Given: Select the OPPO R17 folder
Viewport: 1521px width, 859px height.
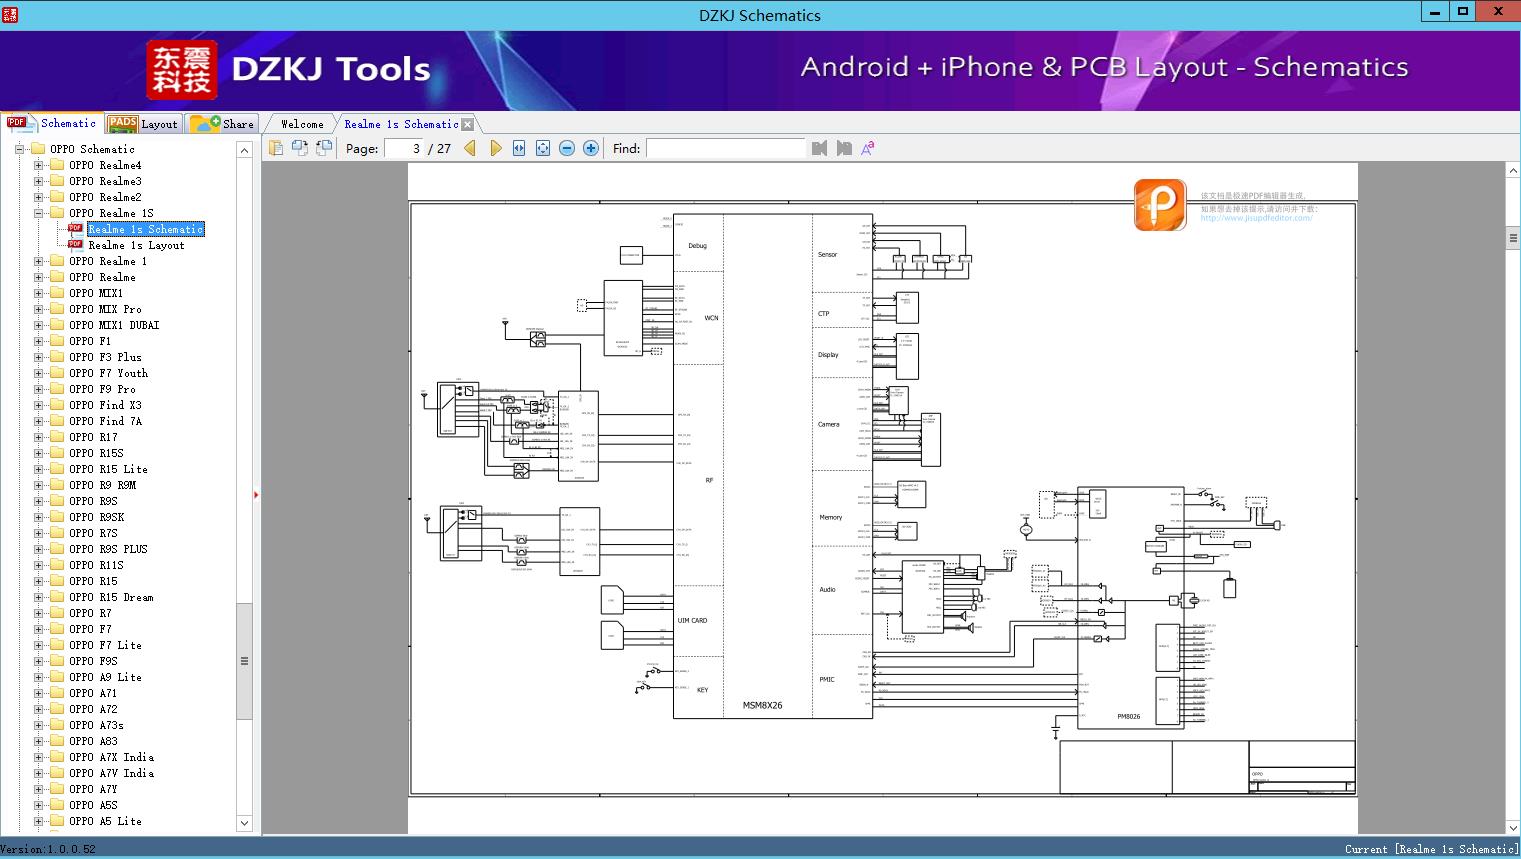Looking at the screenshot, I should click(93, 437).
